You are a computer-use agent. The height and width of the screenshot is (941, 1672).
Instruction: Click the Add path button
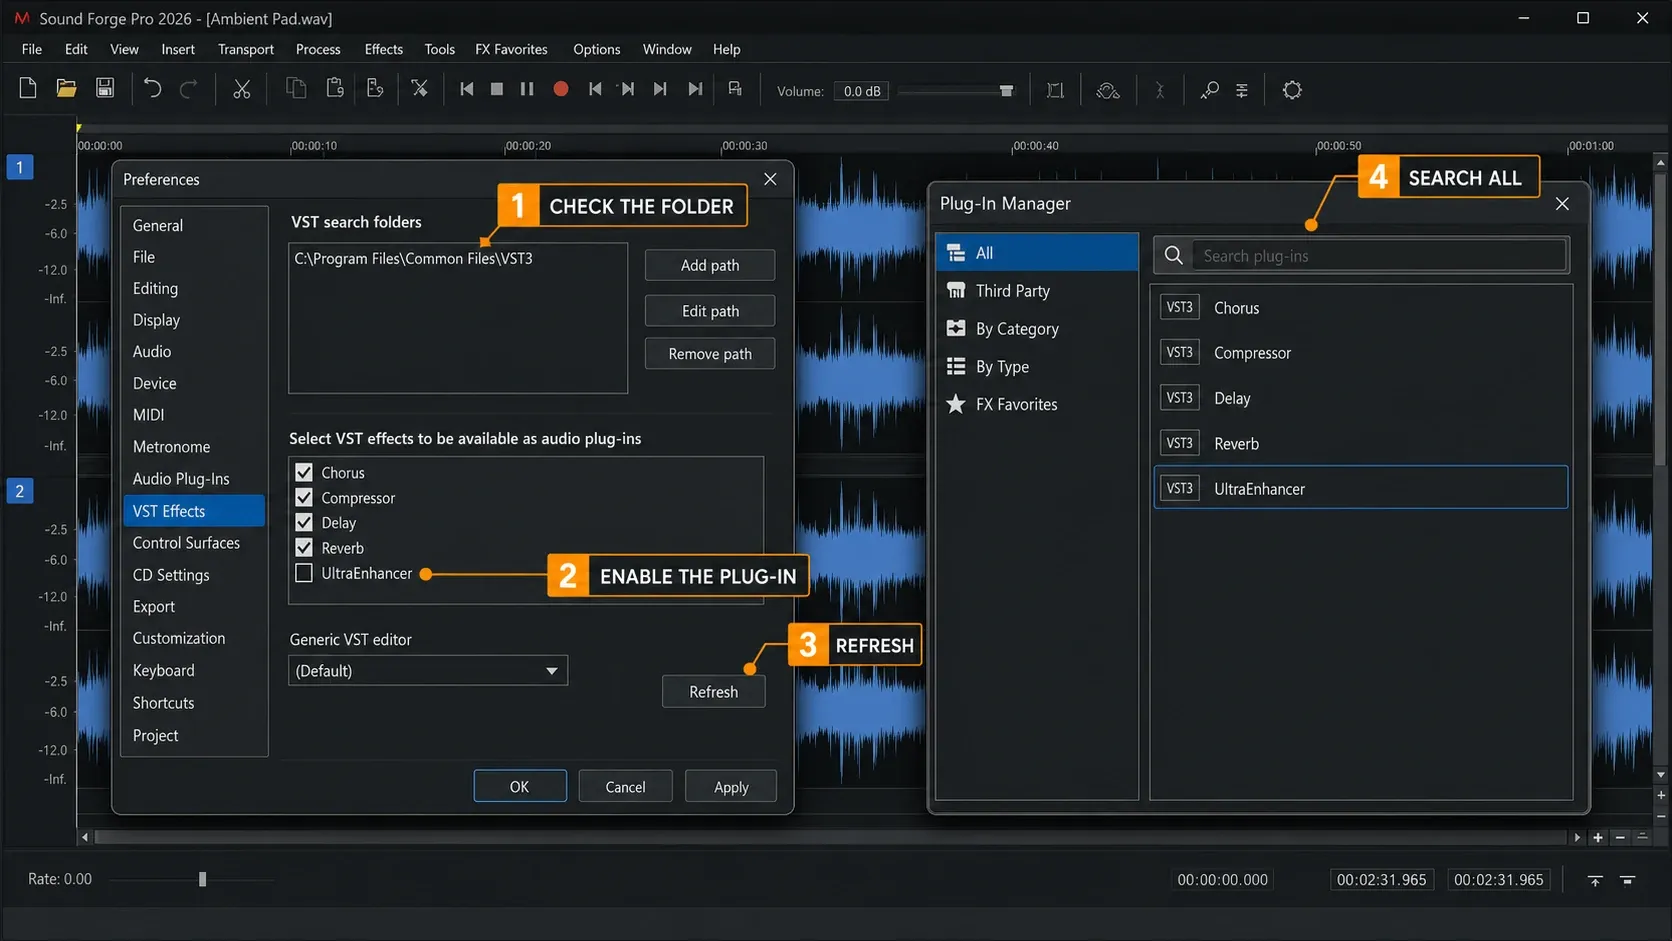pyautogui.click(x=710, y=265)
